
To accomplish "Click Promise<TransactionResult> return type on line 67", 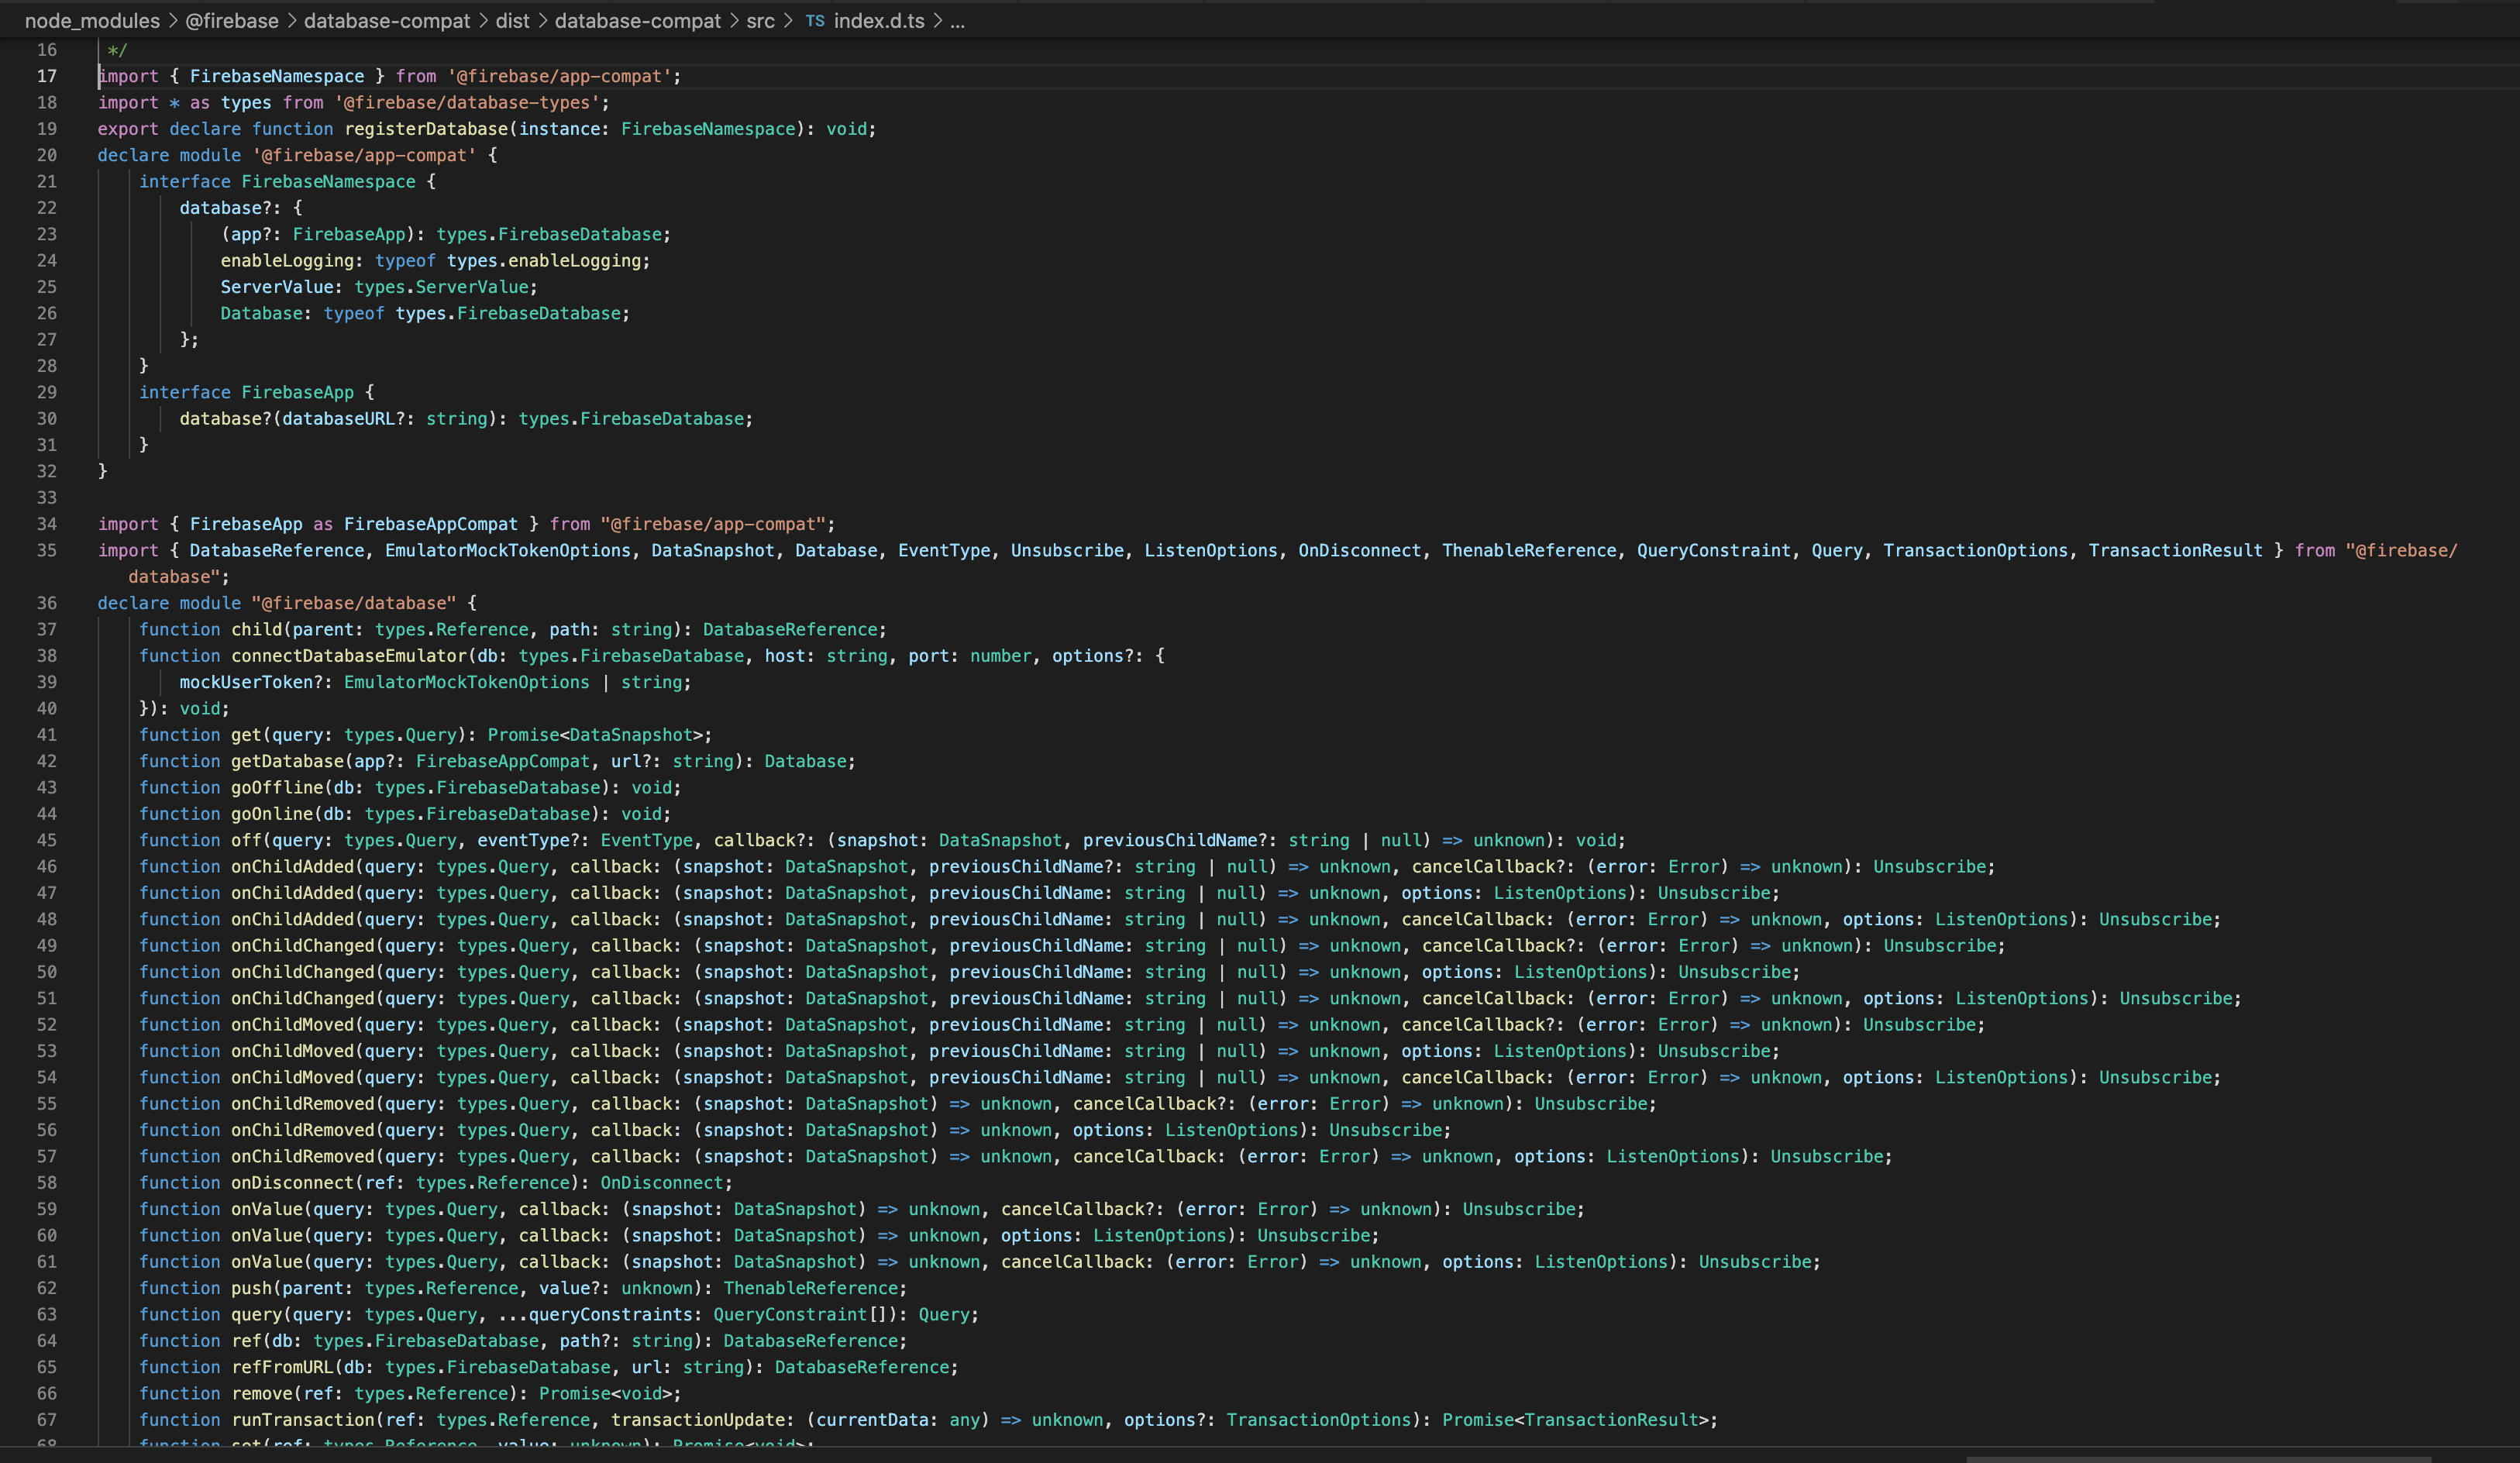I will (x=1575, y=1419).
